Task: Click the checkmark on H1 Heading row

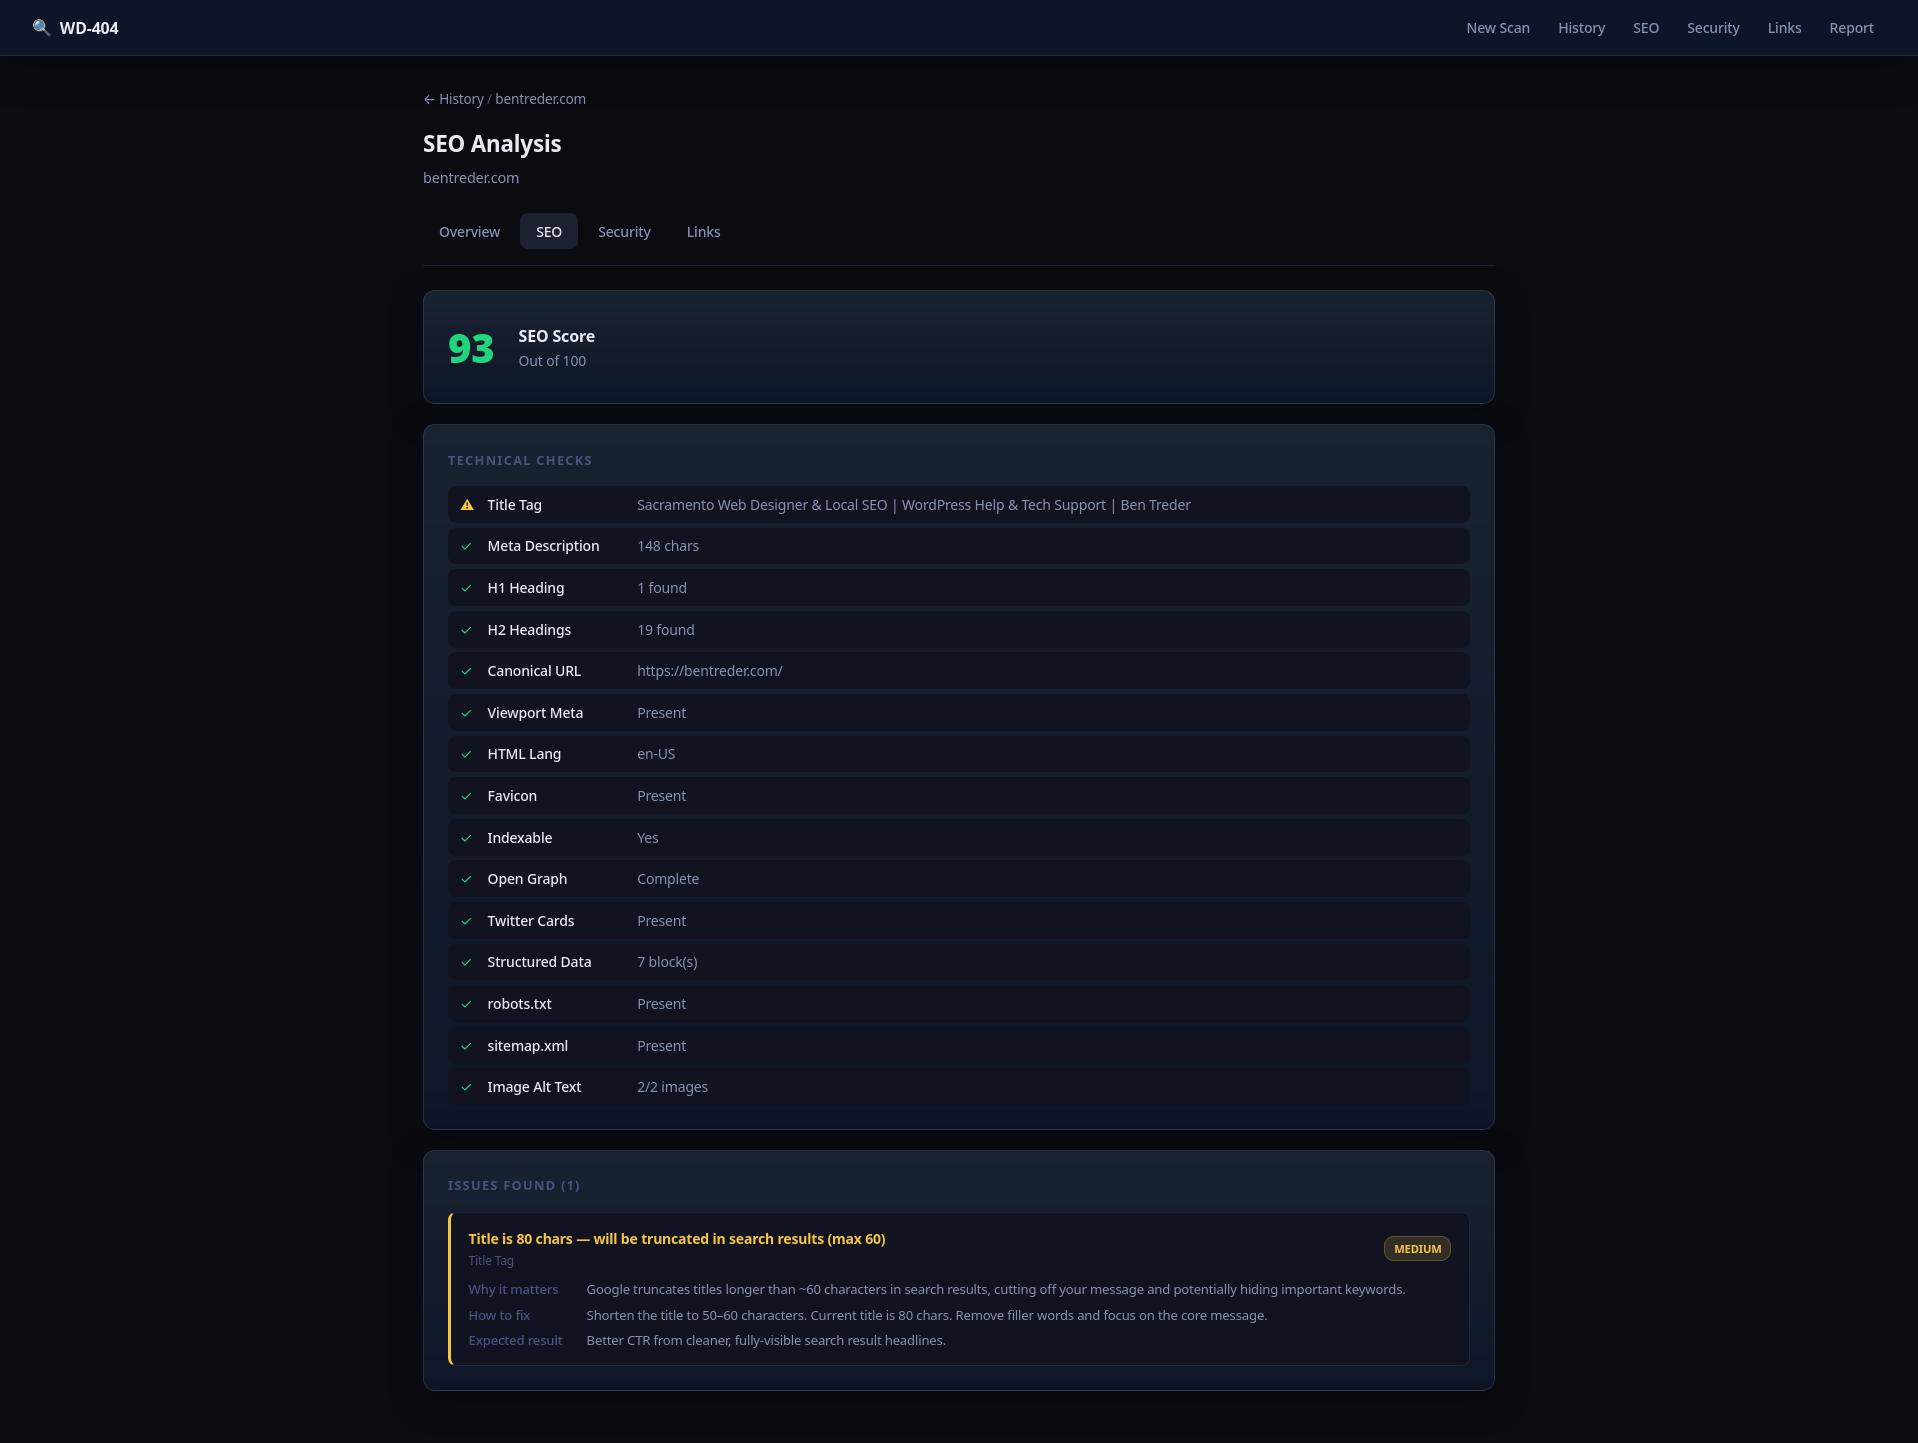Action: (466, 588)
